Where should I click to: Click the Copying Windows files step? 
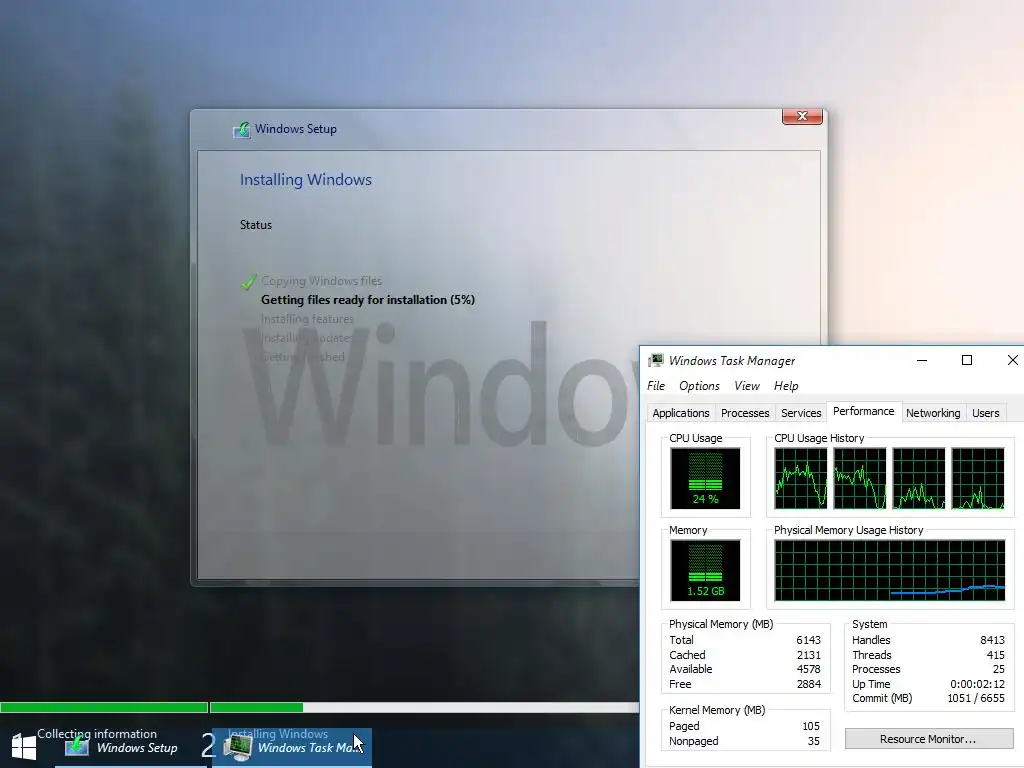pos(321,281)
